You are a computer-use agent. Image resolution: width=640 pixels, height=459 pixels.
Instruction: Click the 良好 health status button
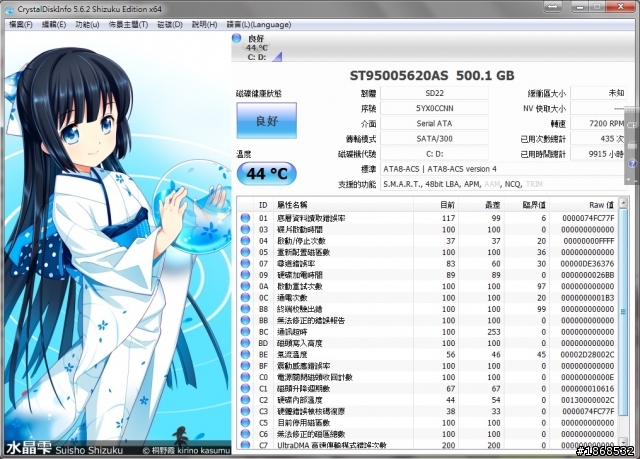click(x=267, y=120)
